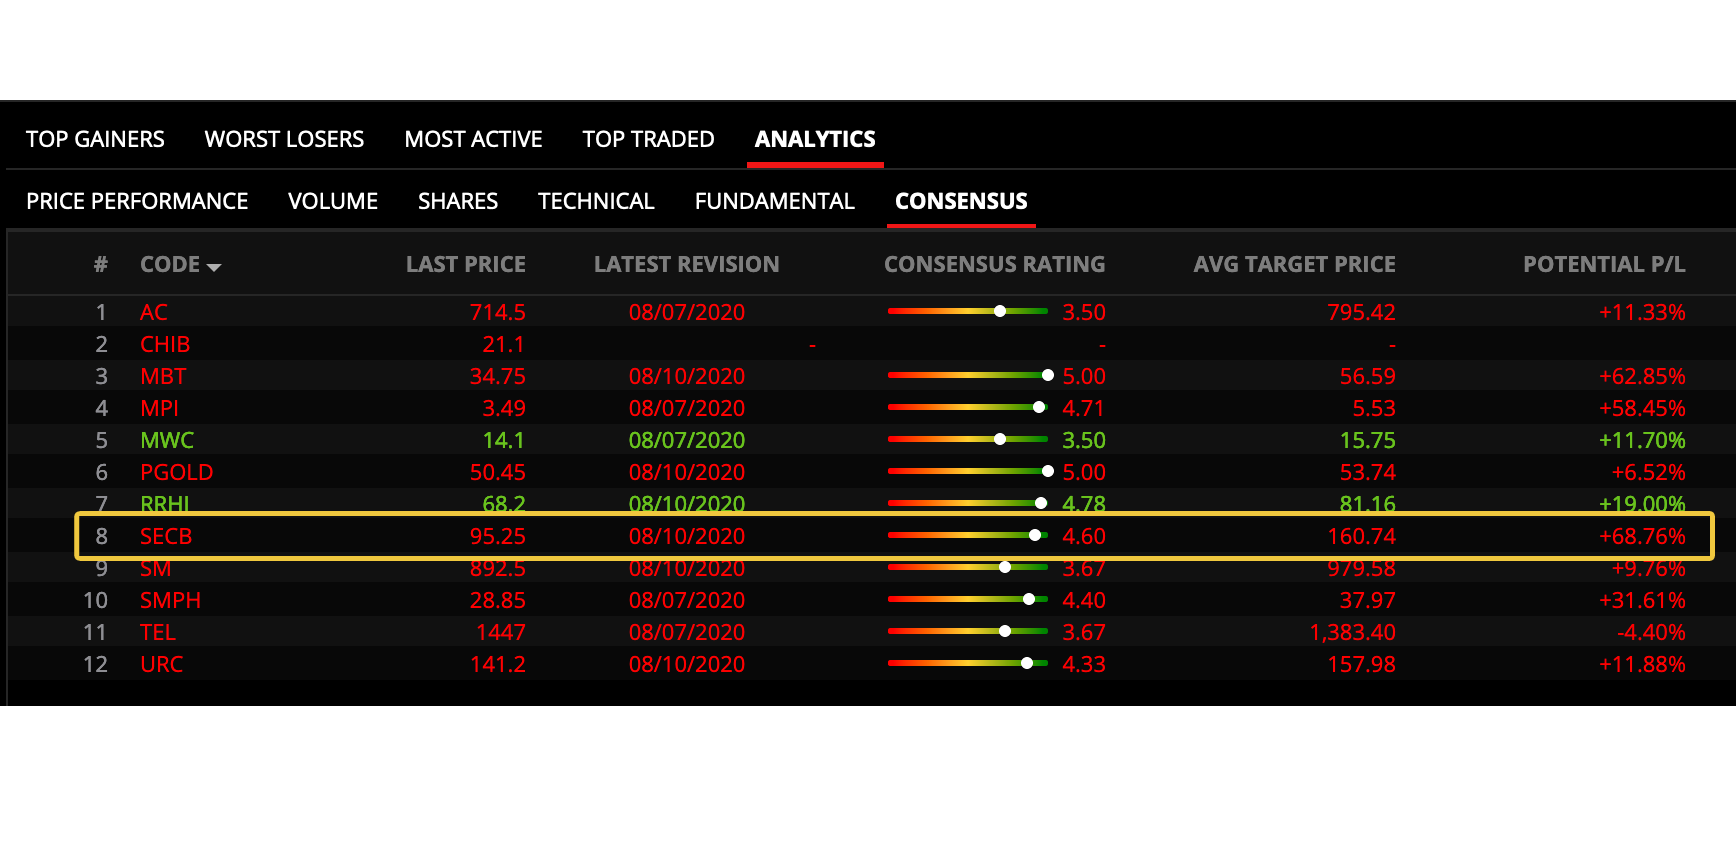The height and width of the screenshot is (850, 1736).
Task: Click MBT last price 34.75
Action: 498,376
